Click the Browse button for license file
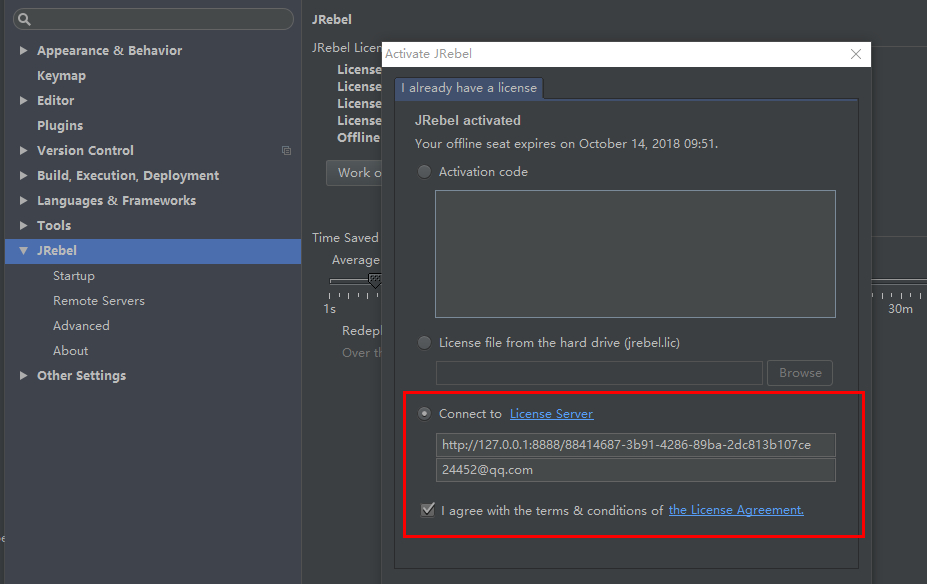The width and height of the screenshot is (927, 584). point(800,373)
